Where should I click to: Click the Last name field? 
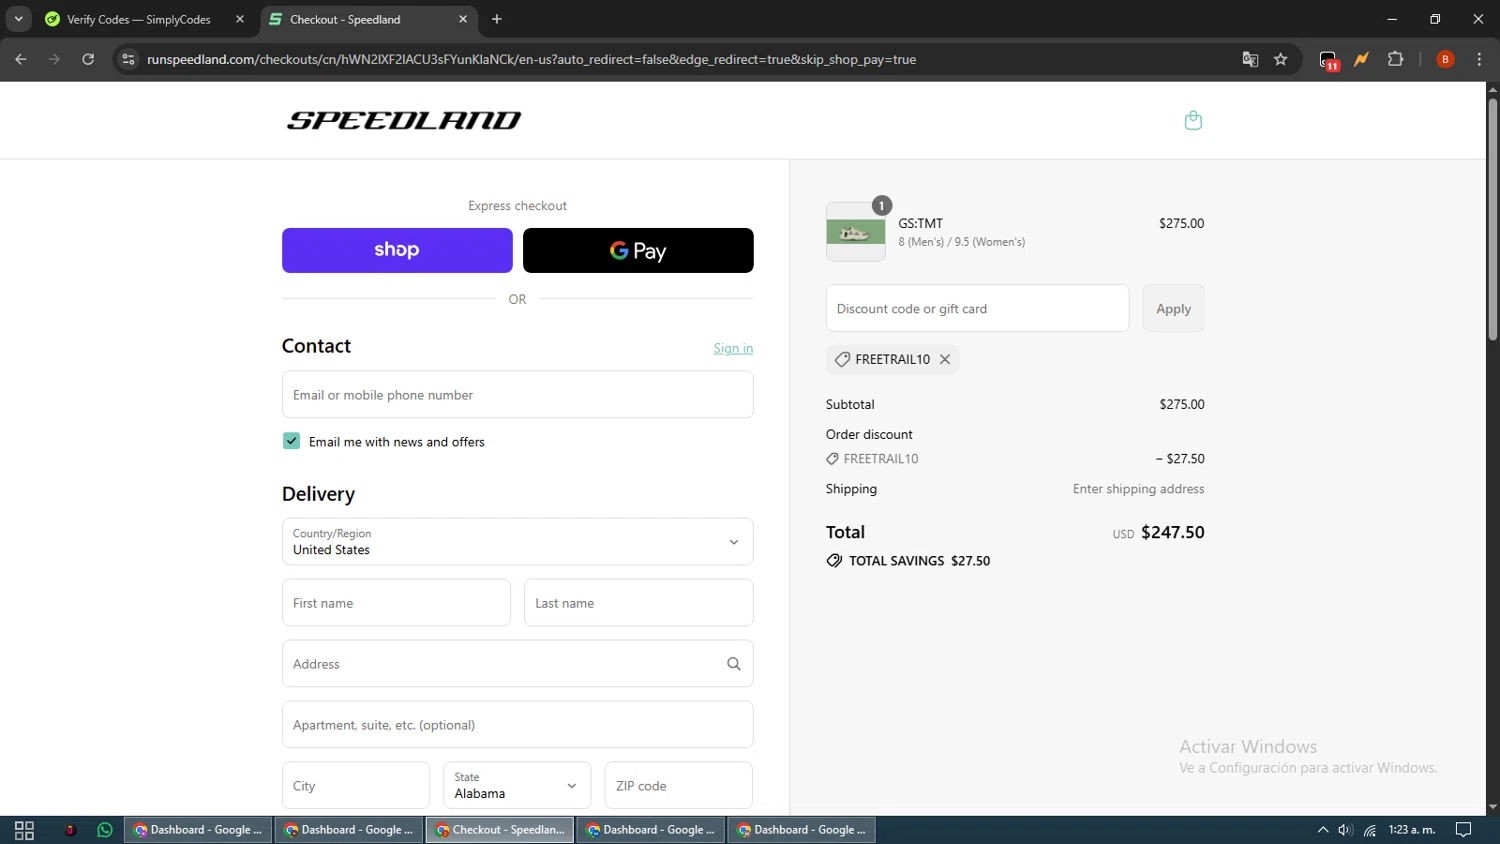click(x=638, y=603)
